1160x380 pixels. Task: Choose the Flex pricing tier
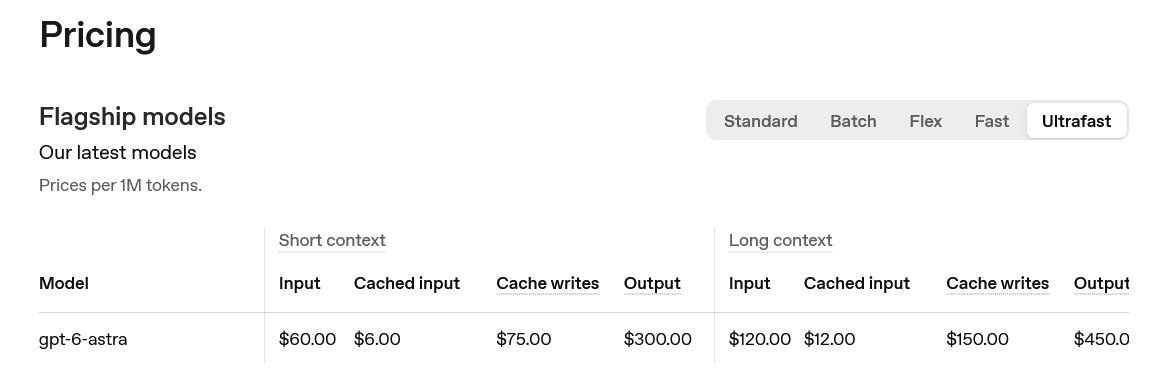tap(925, 121)
